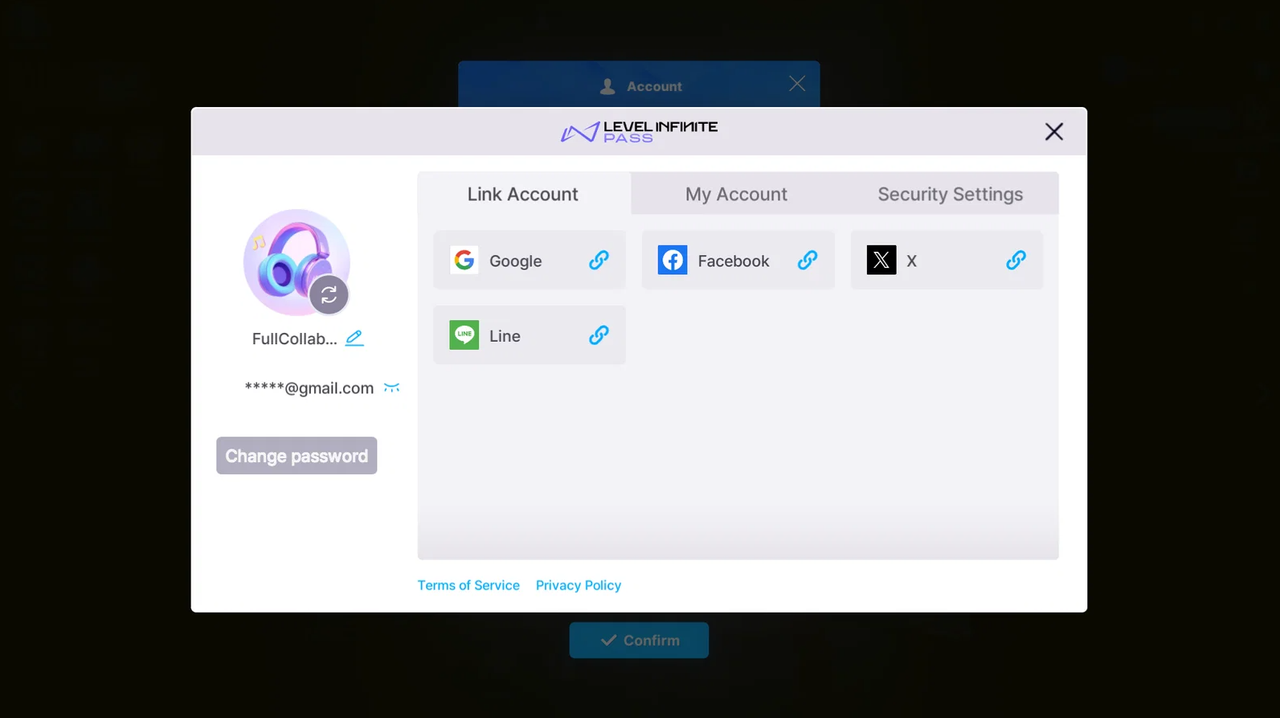Click the X account link chain icon
This screenshot has width=1280, height=718.
pos(1016,260)
